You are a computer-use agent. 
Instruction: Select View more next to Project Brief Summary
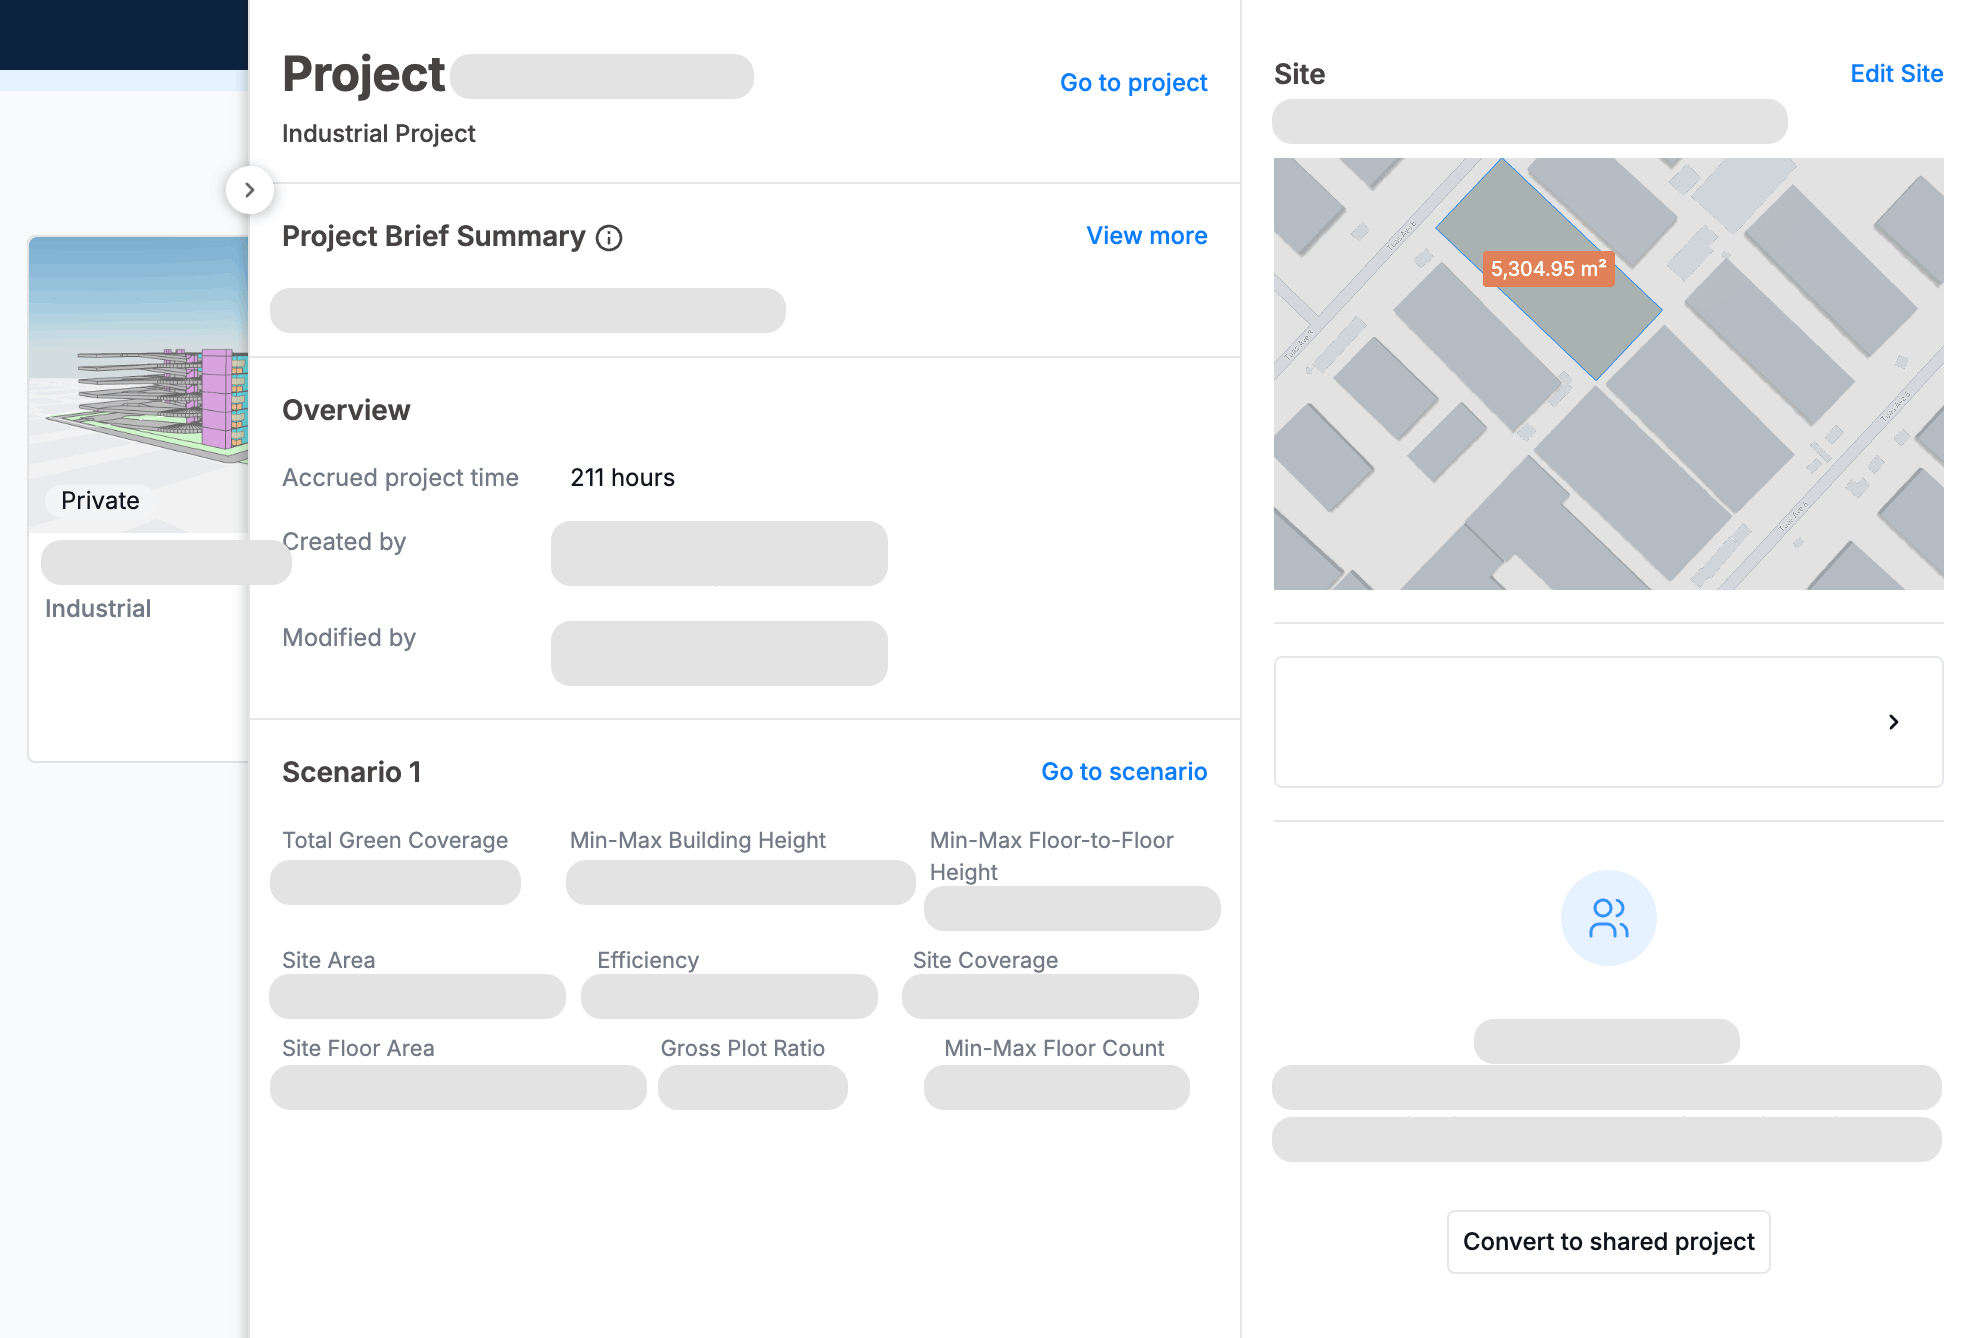click(1146, 235)
